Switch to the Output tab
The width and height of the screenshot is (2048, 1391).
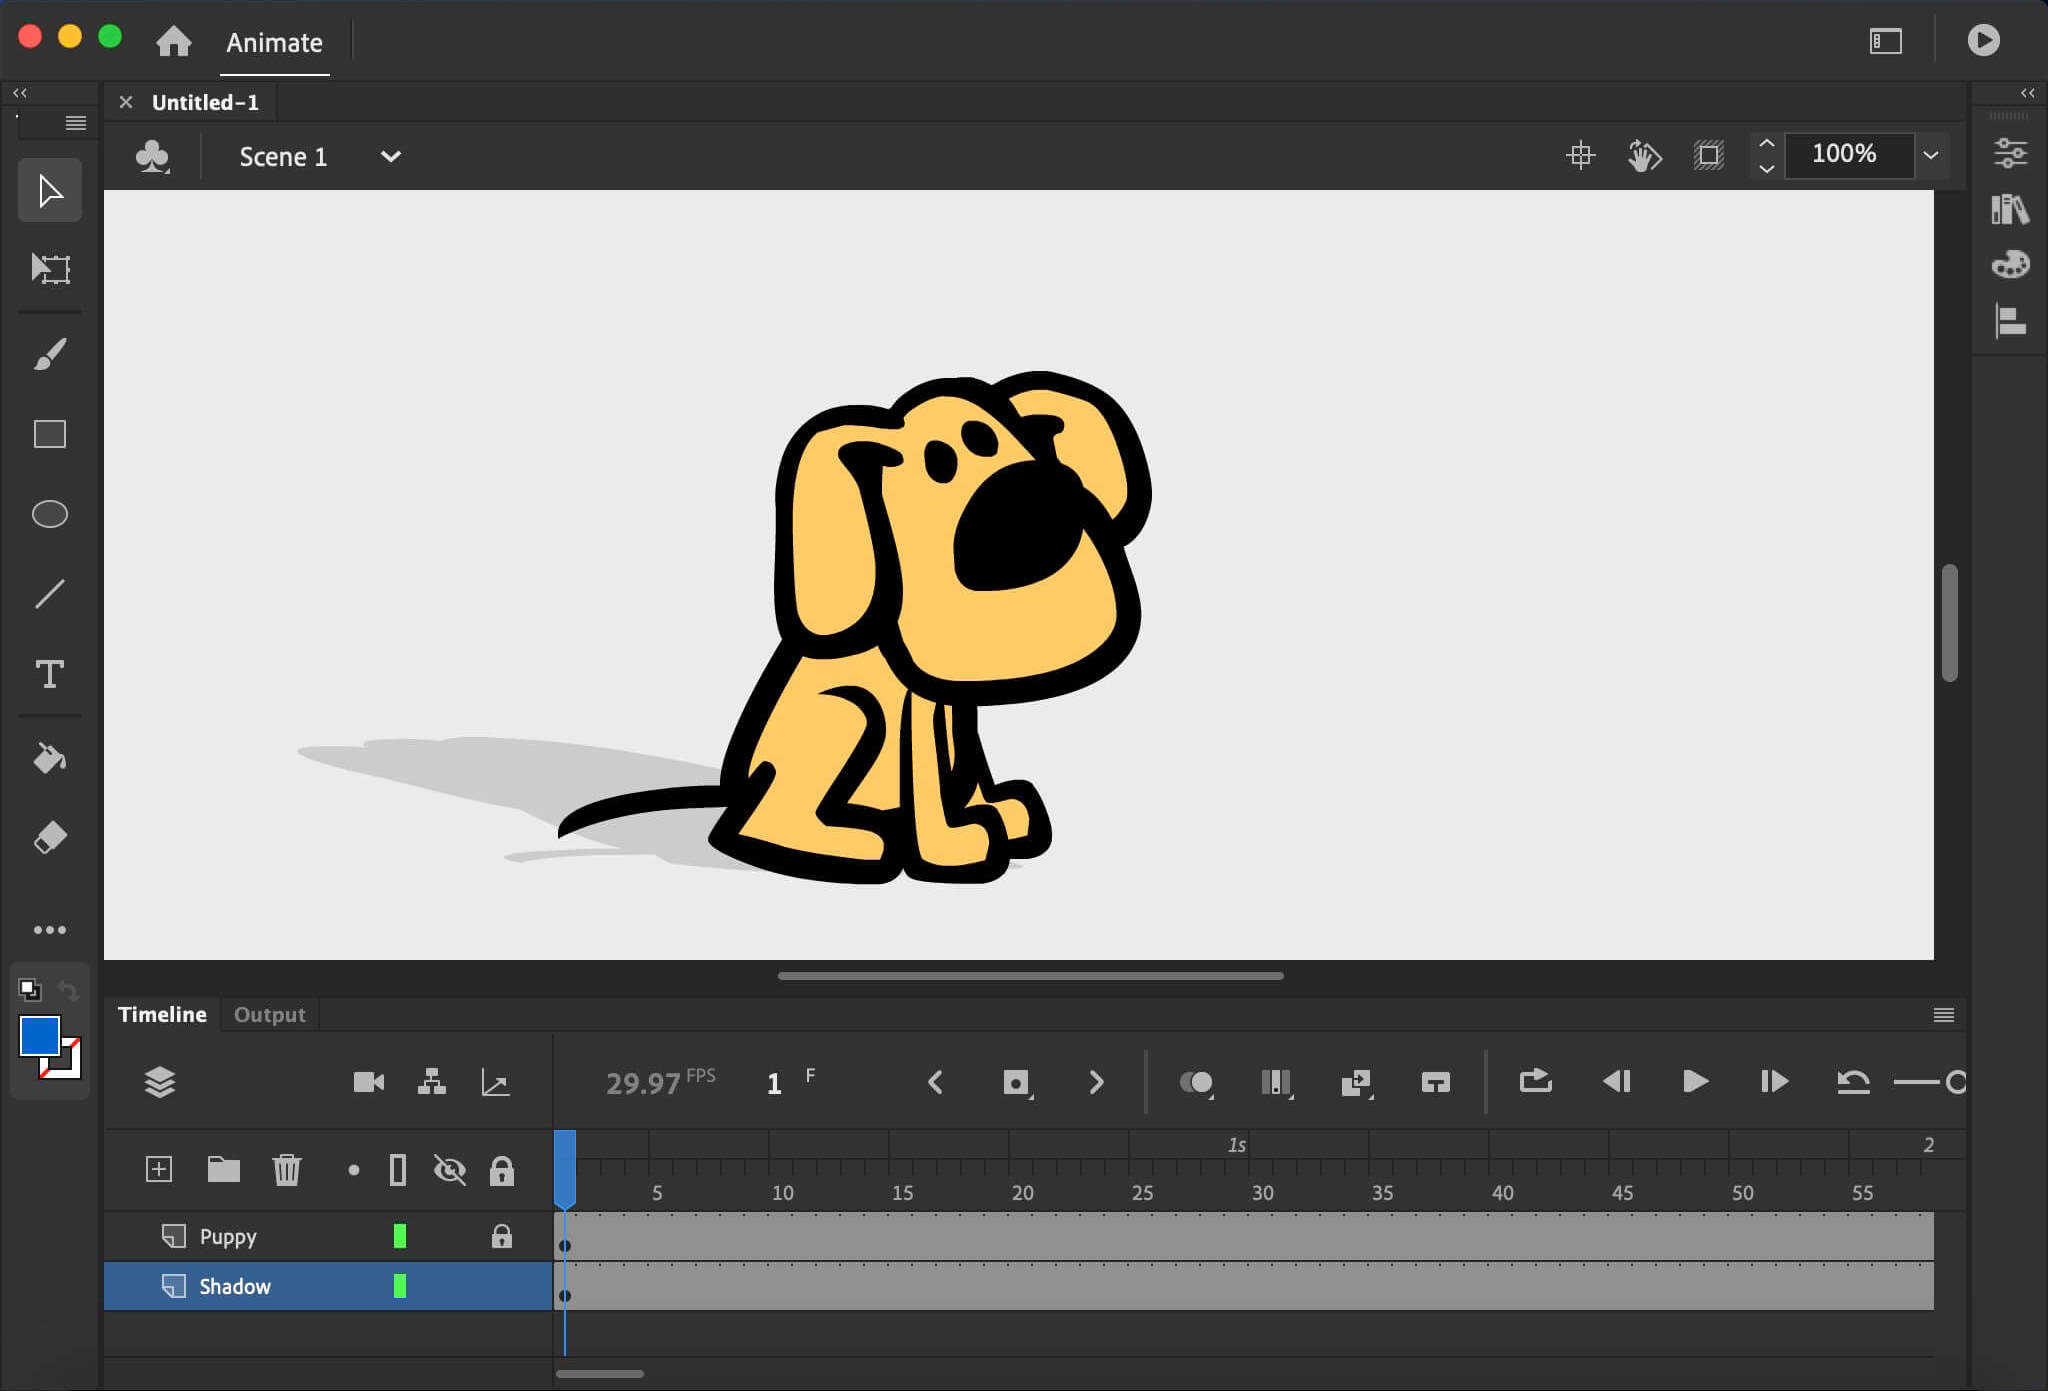click(269, 1015)
